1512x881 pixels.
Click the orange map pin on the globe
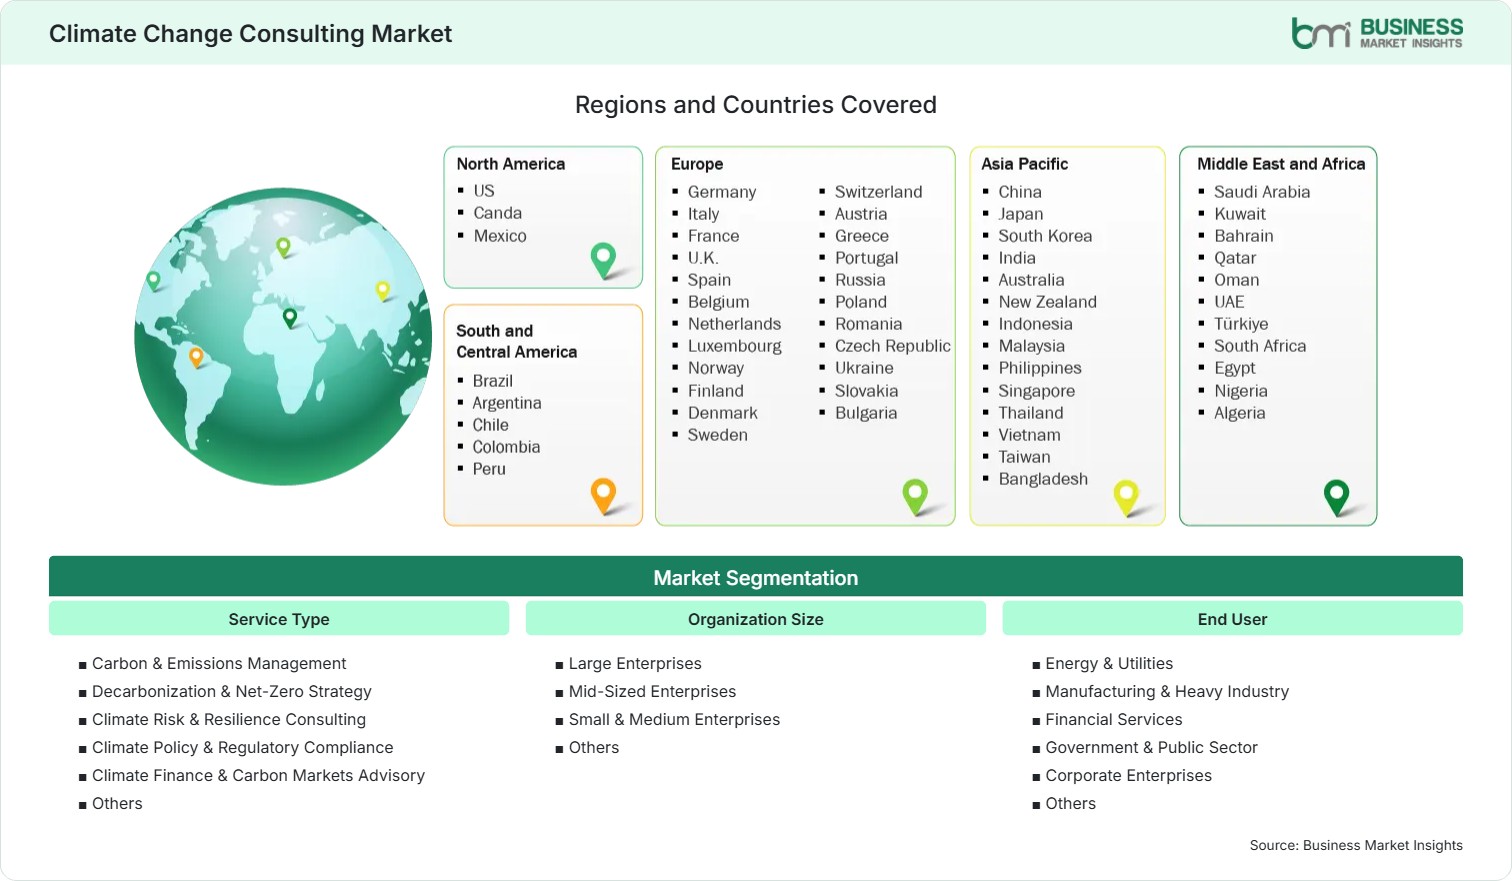196,357
